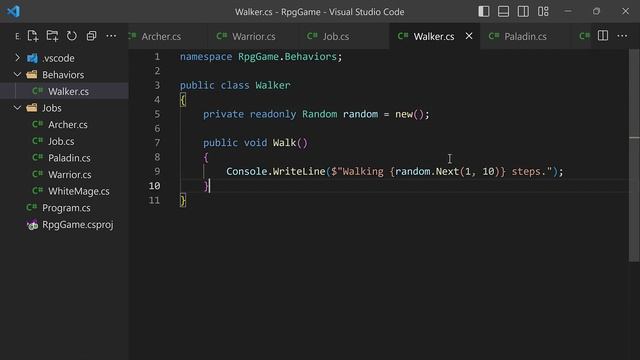Open Explorer more actions ellipsis menu
Viewport: 640px width, 360px height.
point(111,36)
